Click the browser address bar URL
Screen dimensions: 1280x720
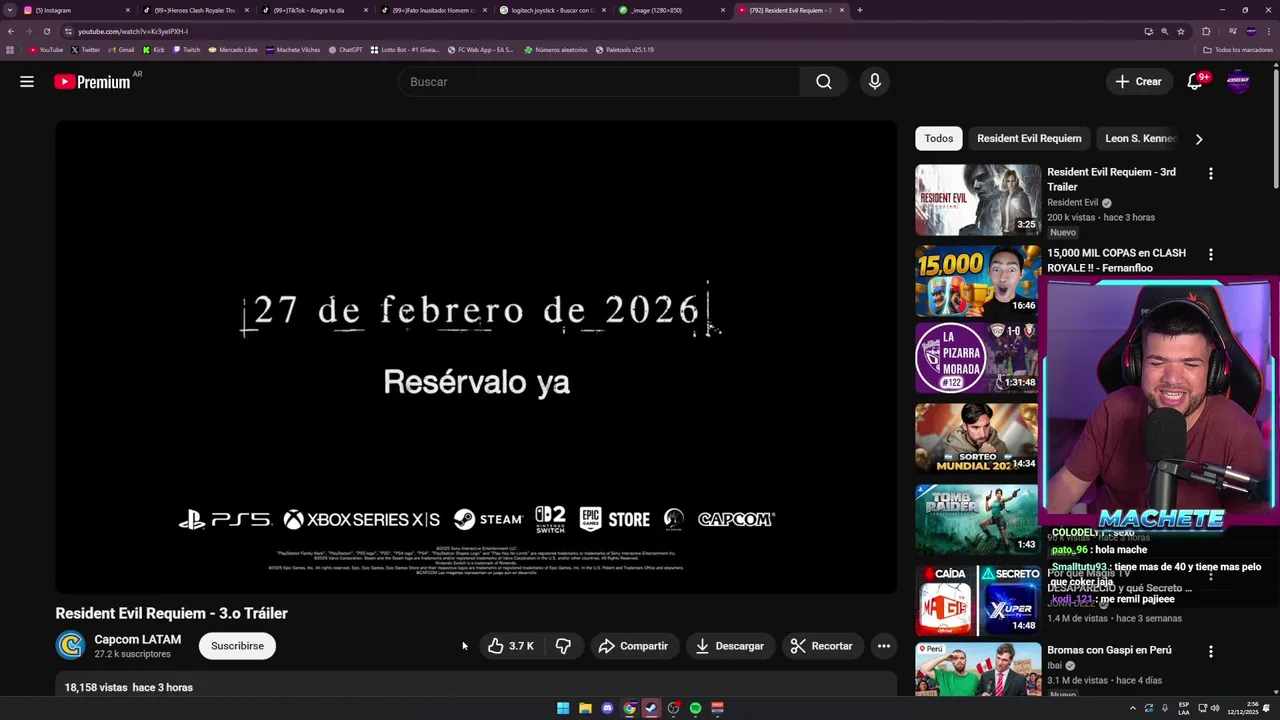(132, 31)
